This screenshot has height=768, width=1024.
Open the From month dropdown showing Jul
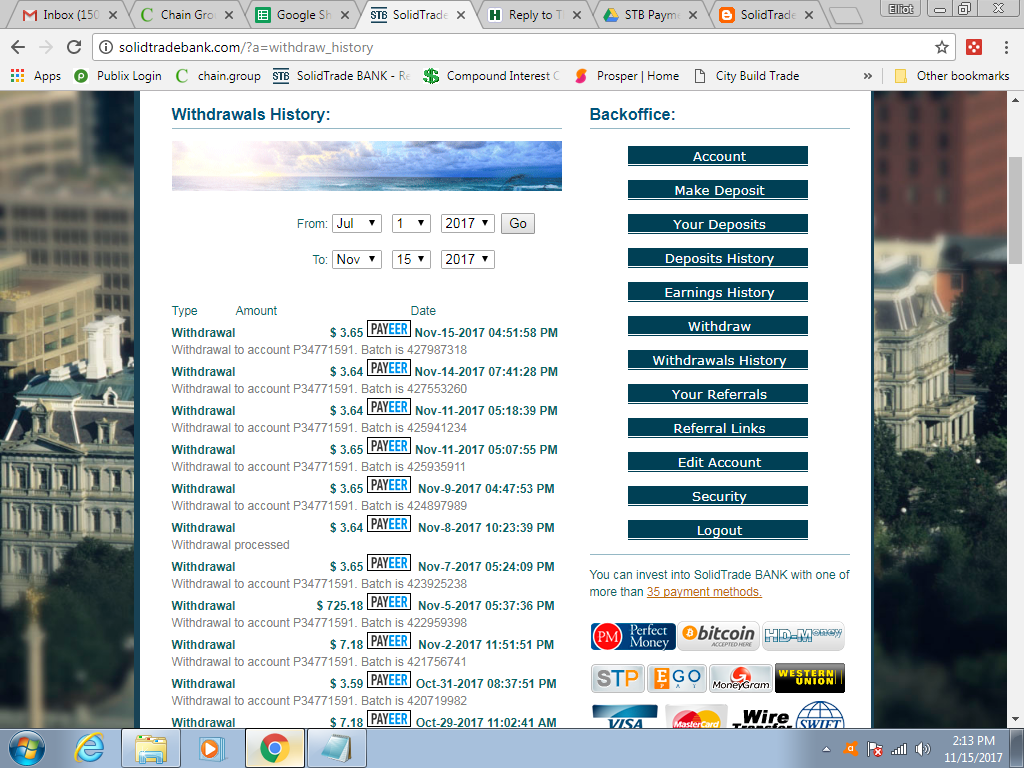(356, 224)
